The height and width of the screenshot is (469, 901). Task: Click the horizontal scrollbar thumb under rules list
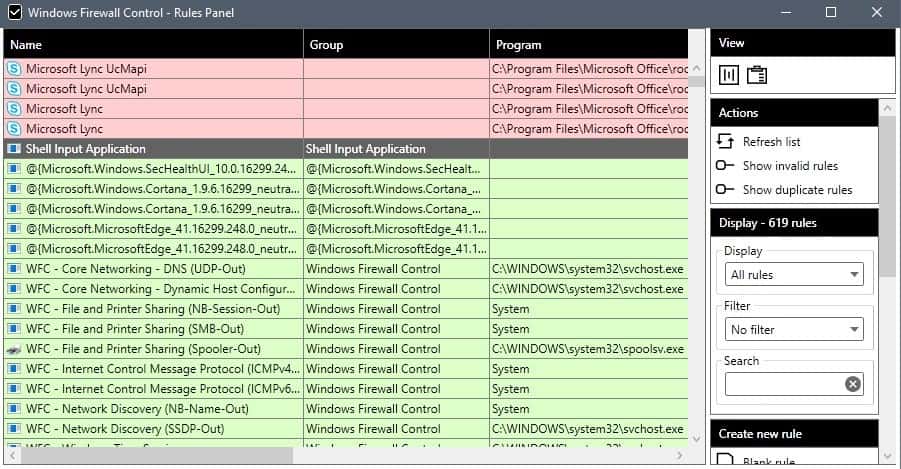click(x=156, y=456)
